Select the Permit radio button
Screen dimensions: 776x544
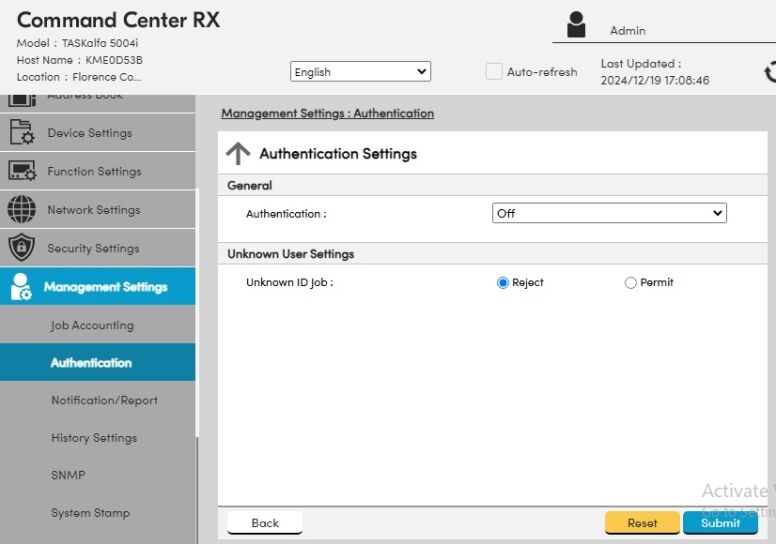point(630,283)
